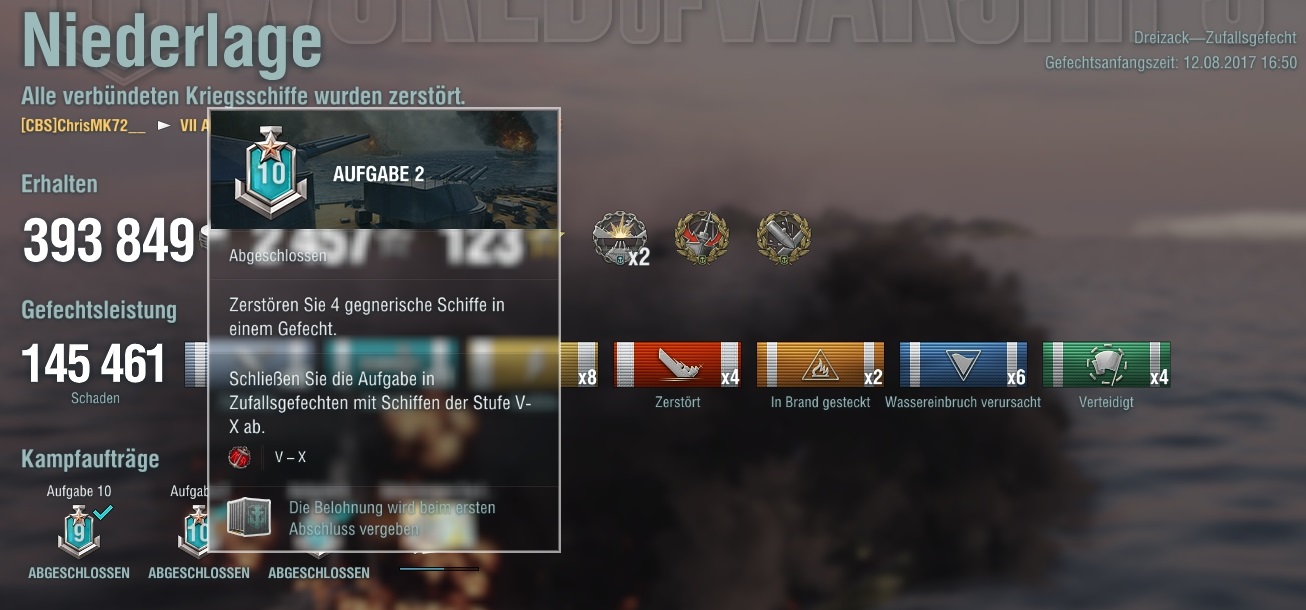Click the red ship-type icon beside V – X
The image size is (1306, 610).
point(240,457)
